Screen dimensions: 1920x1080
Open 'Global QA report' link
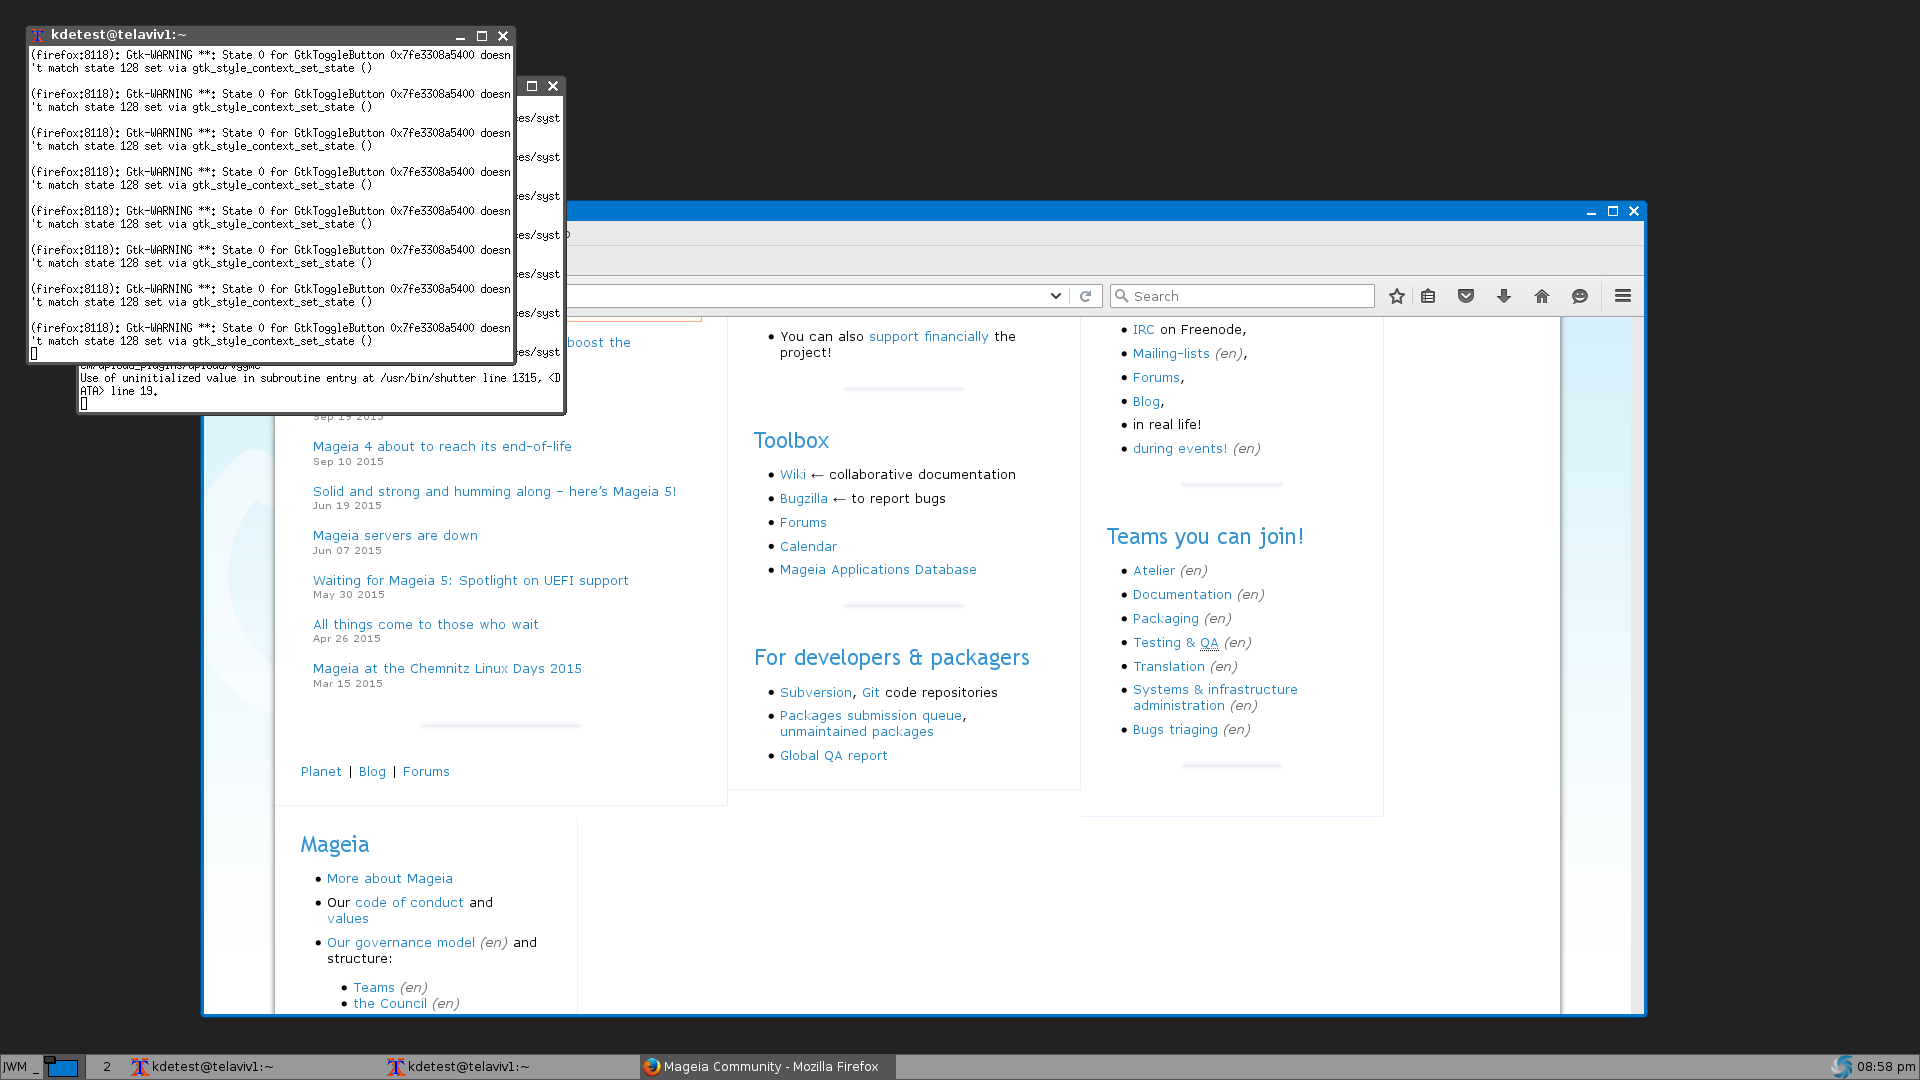pyautogui.click(x=833, y=755)
